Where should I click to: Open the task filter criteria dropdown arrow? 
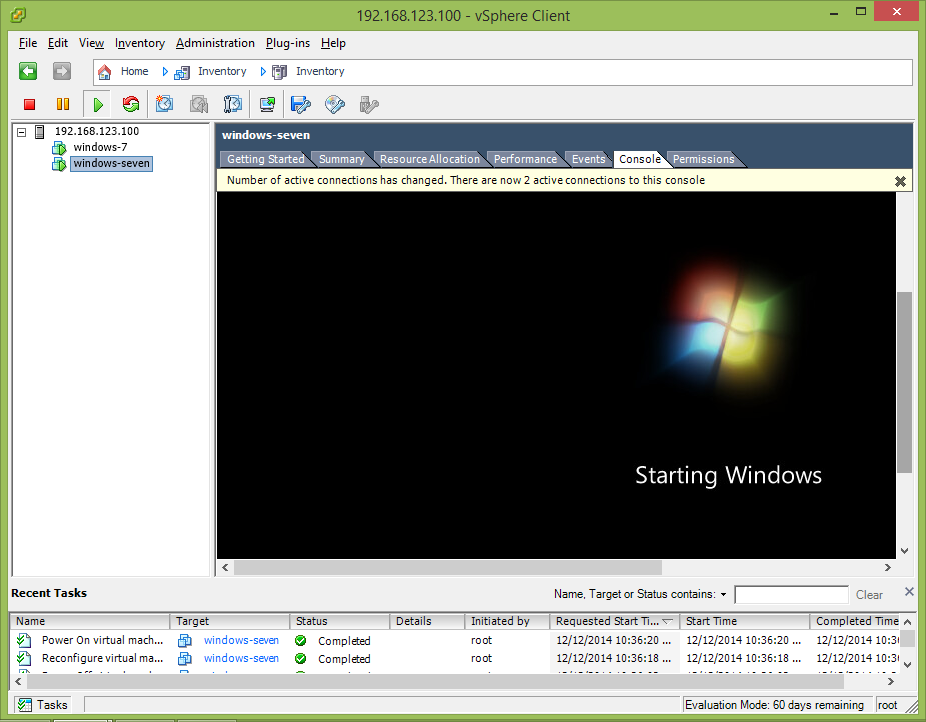point(723,594)
